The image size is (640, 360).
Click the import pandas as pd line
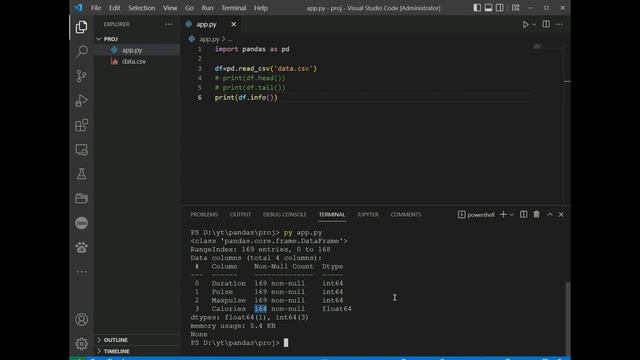(x=252, y=49)
